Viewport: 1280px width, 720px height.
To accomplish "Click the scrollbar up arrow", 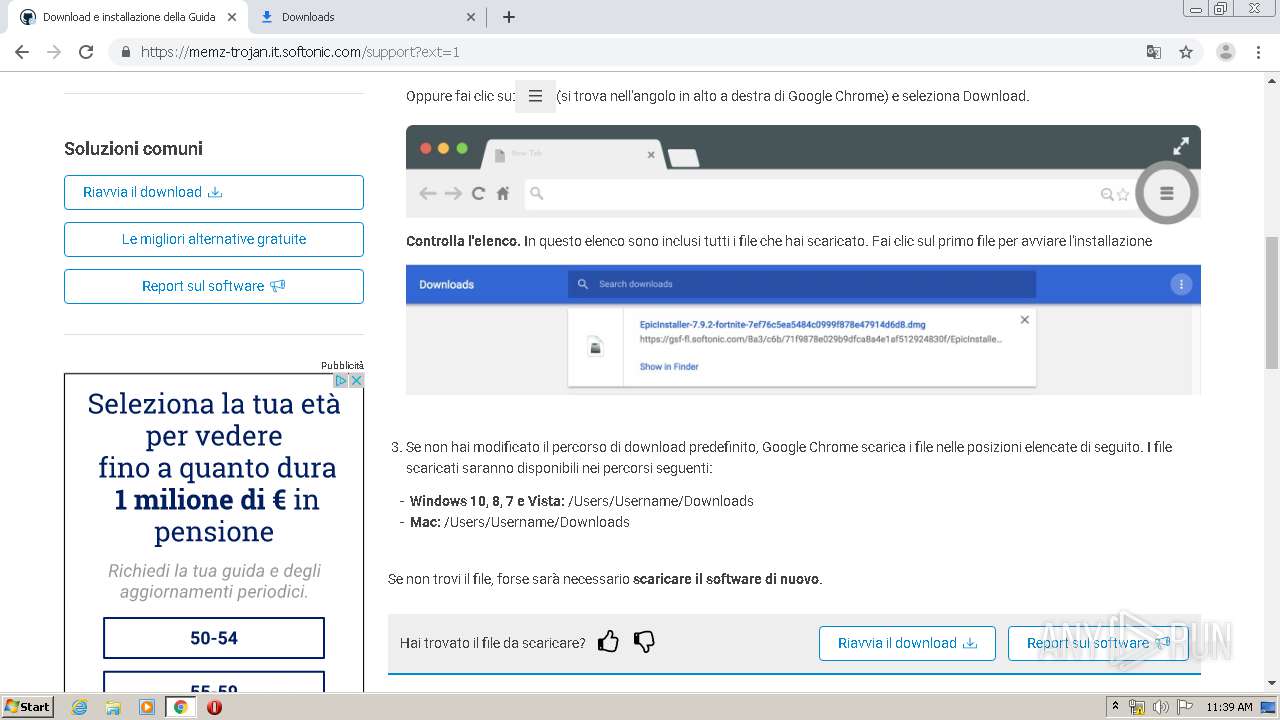I will (1272, 80).
